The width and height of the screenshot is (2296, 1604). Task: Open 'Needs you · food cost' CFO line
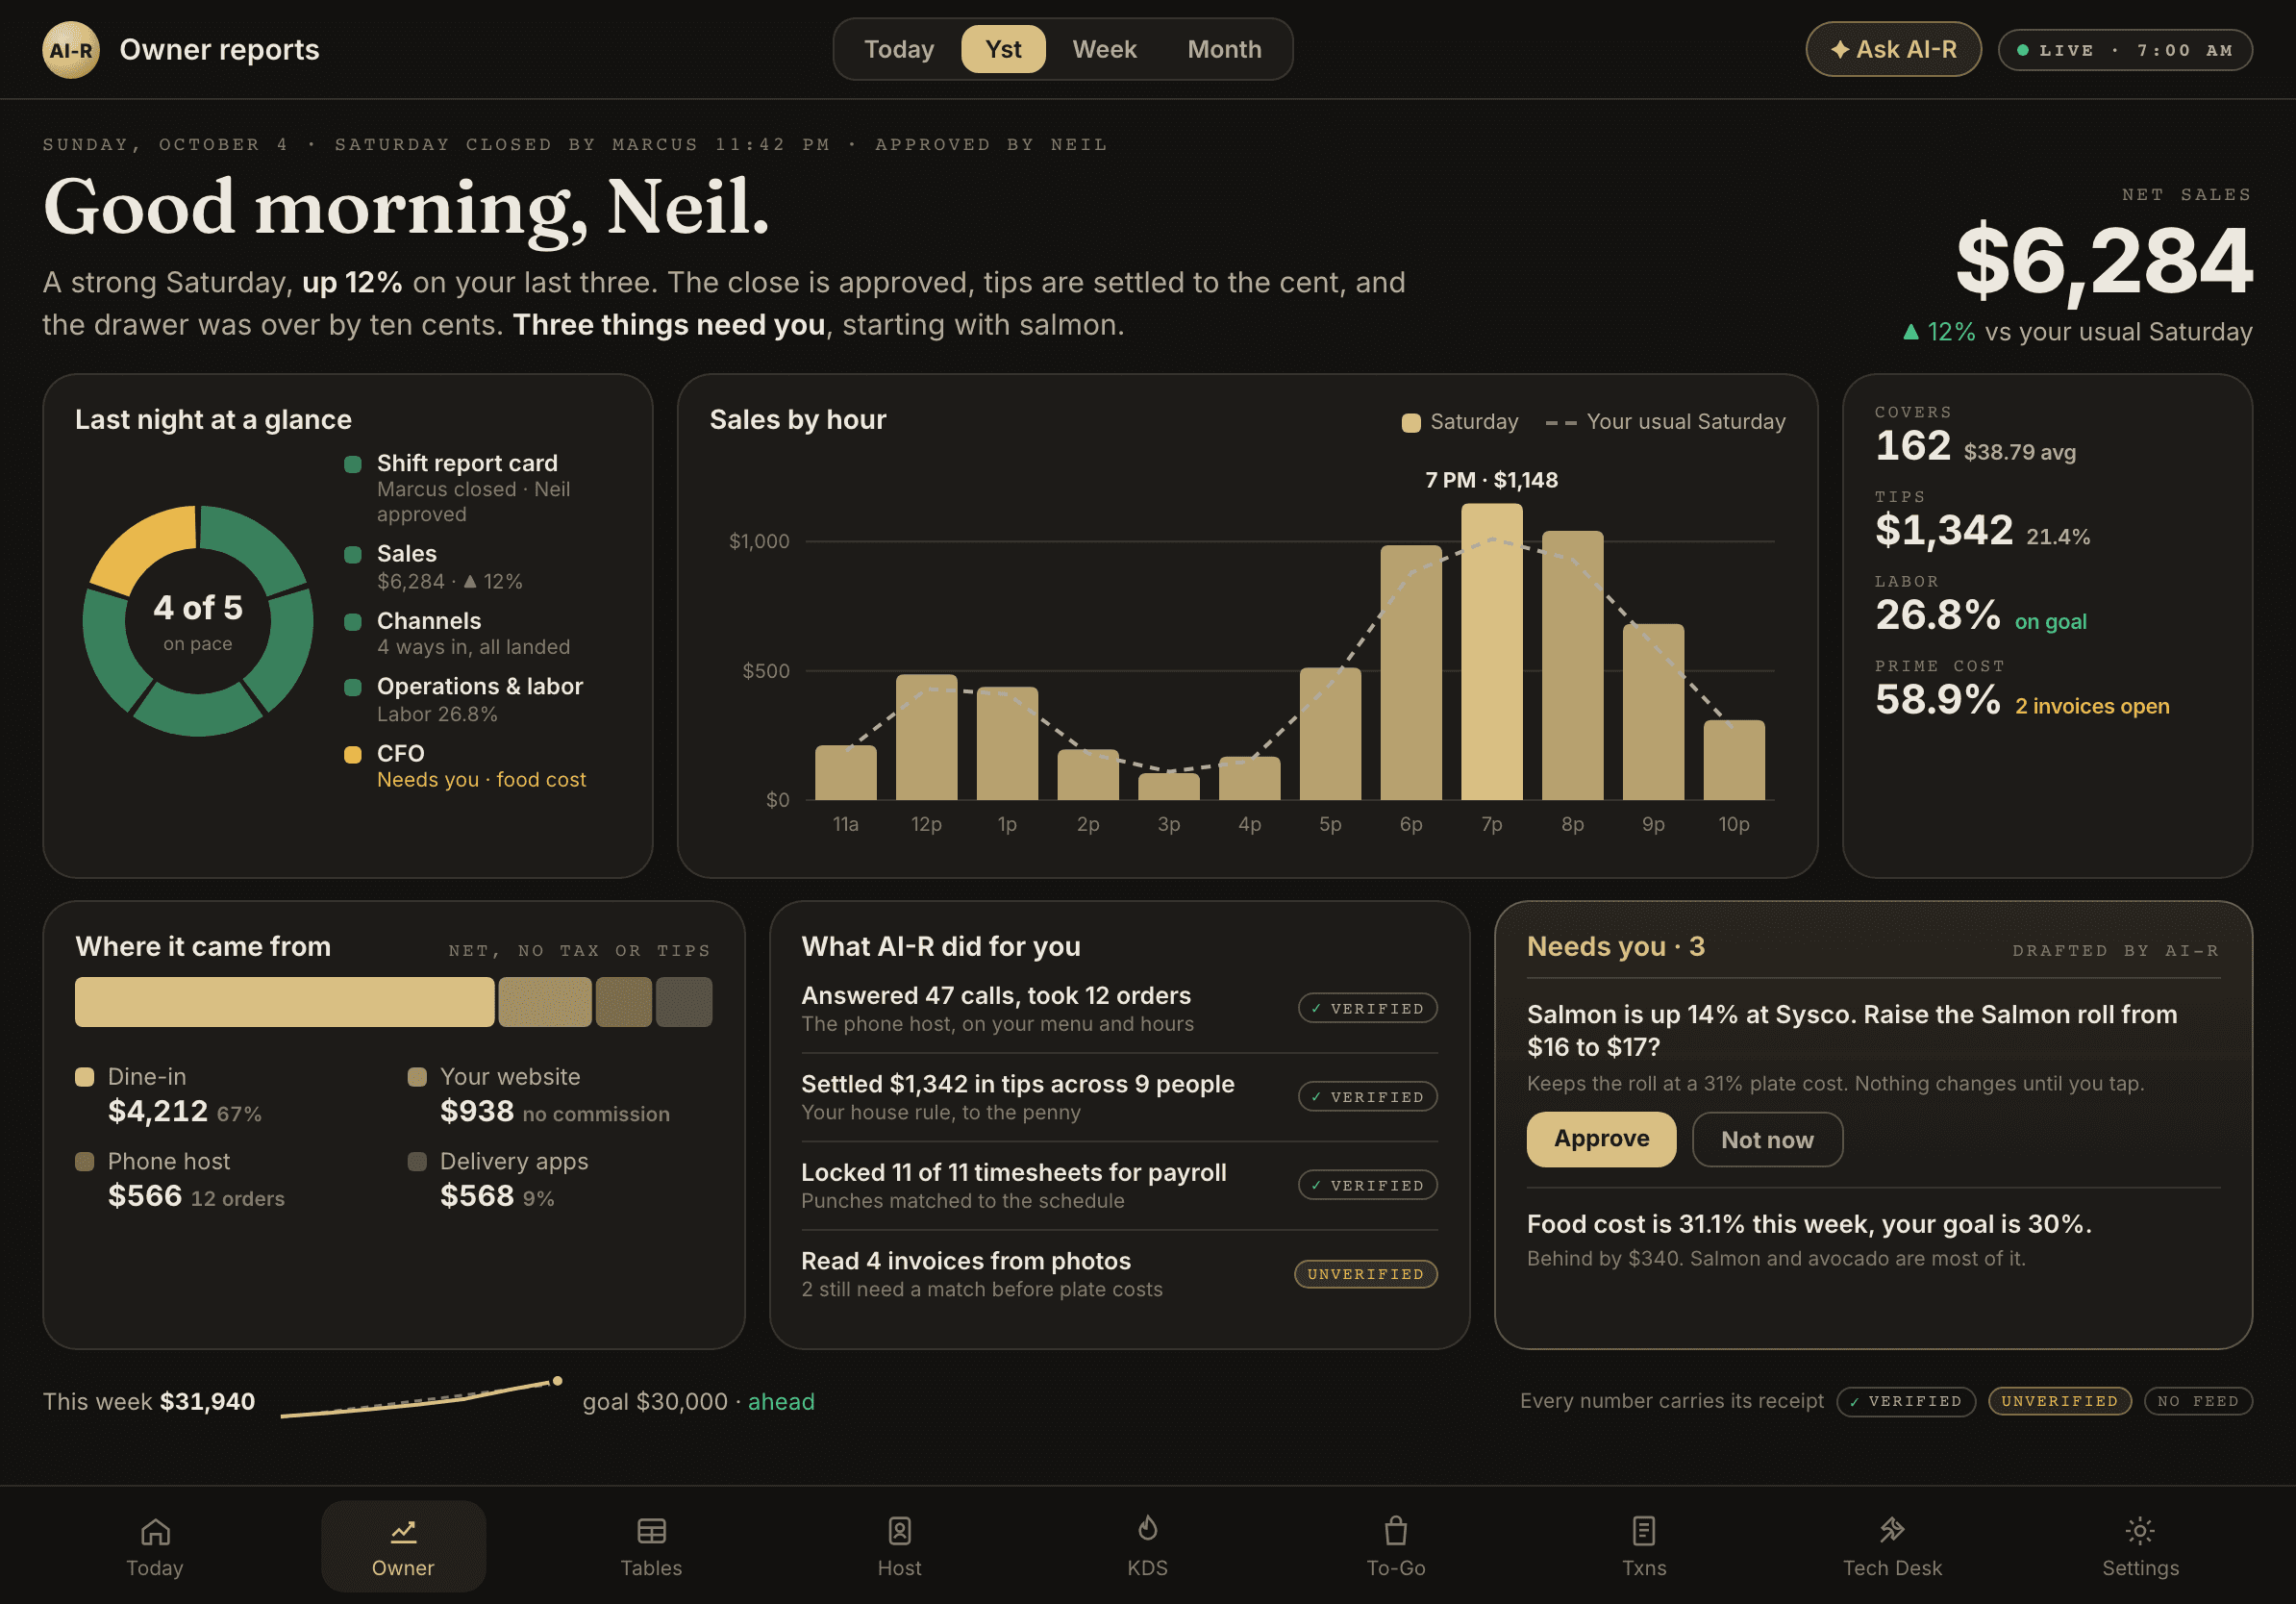(481, 779)
